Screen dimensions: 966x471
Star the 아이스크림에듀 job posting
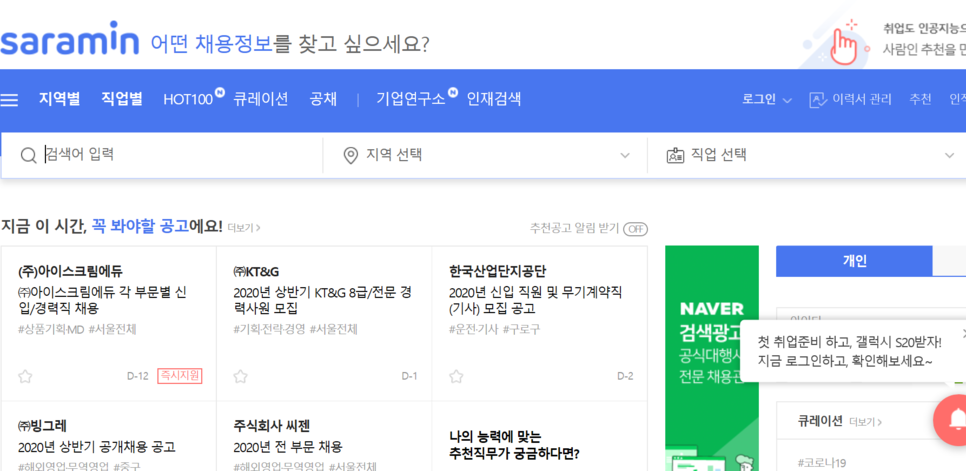(25, 376)
